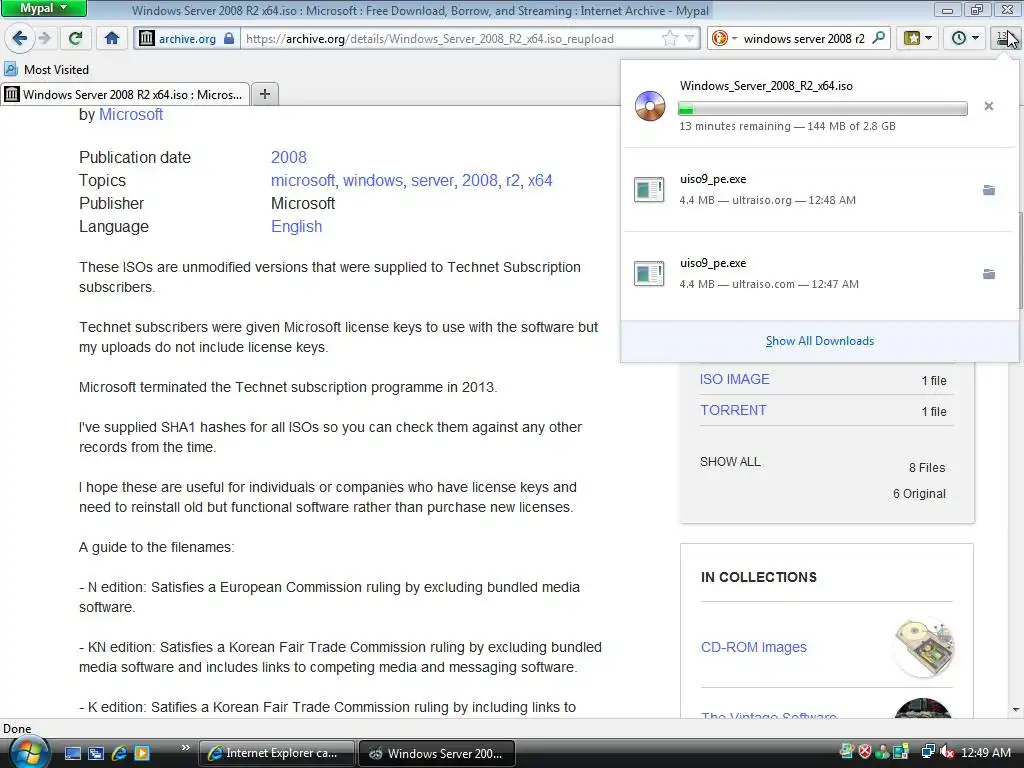Open the Home page button
The image size is (1024, 768).
pos(112,38)
